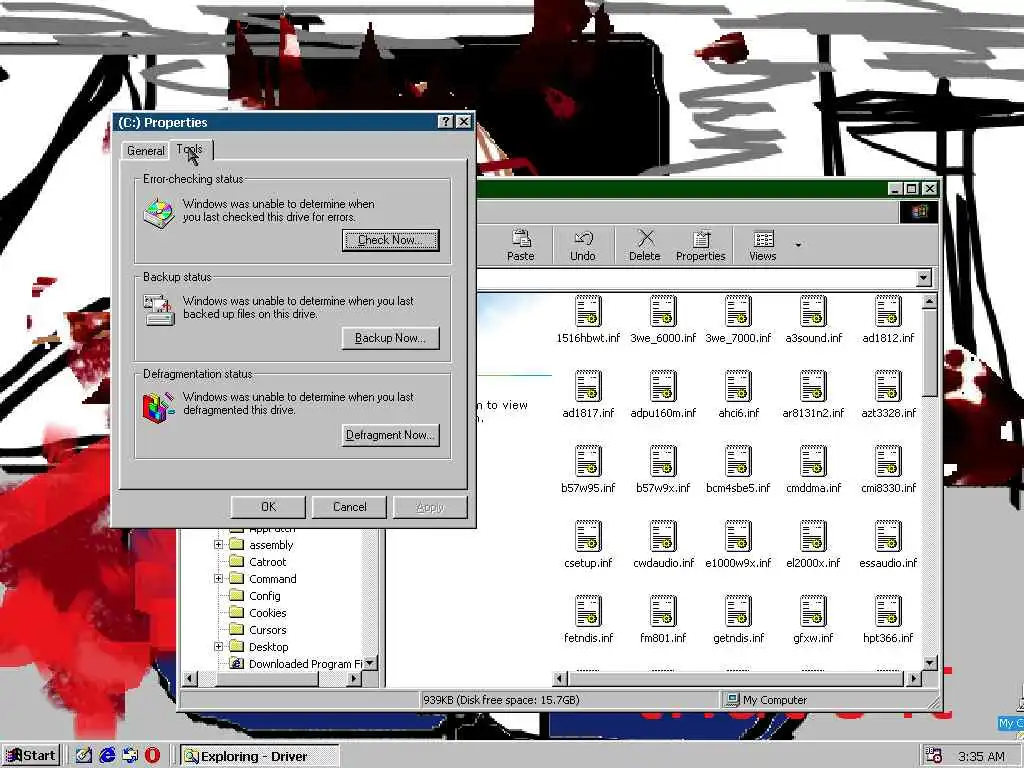Click the file pane vertical scroll up arrow
This screenshot has width=1024, height=768.
[930, 301]
